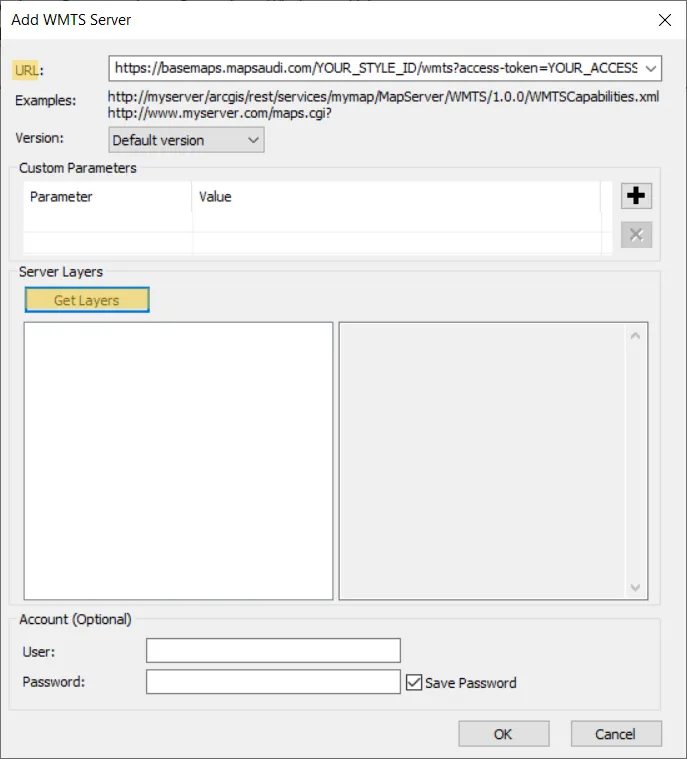Click the Parameter column header

point(107,197)
